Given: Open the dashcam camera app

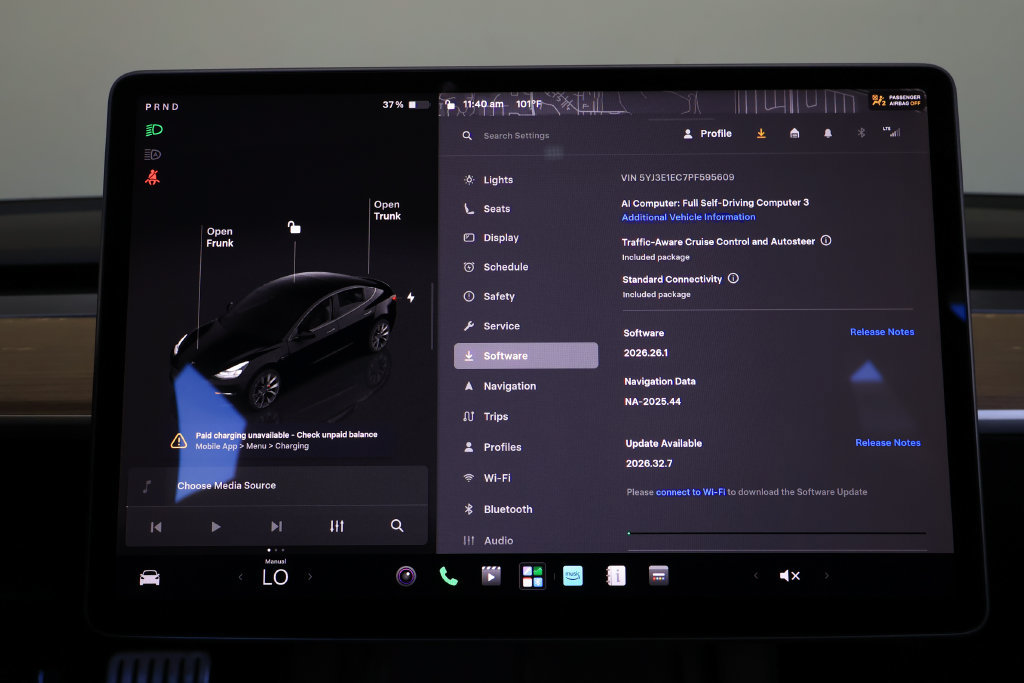Looking at the screenshot, I should click(x=406, y=576).
